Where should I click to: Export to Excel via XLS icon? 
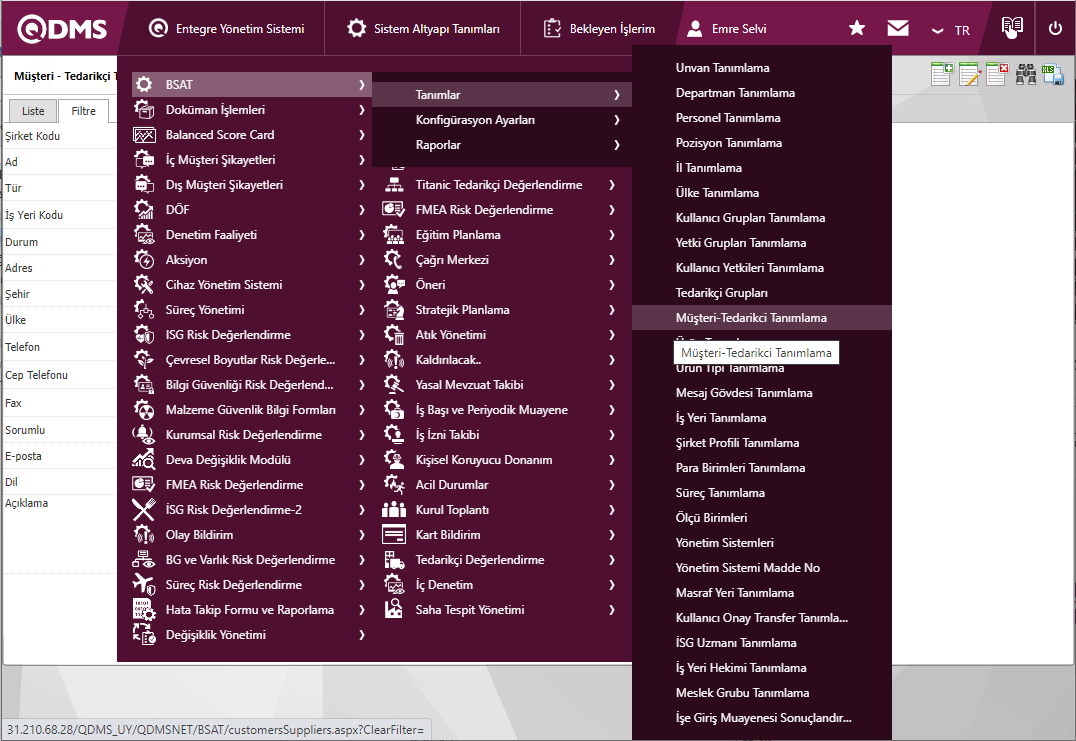1053,74
